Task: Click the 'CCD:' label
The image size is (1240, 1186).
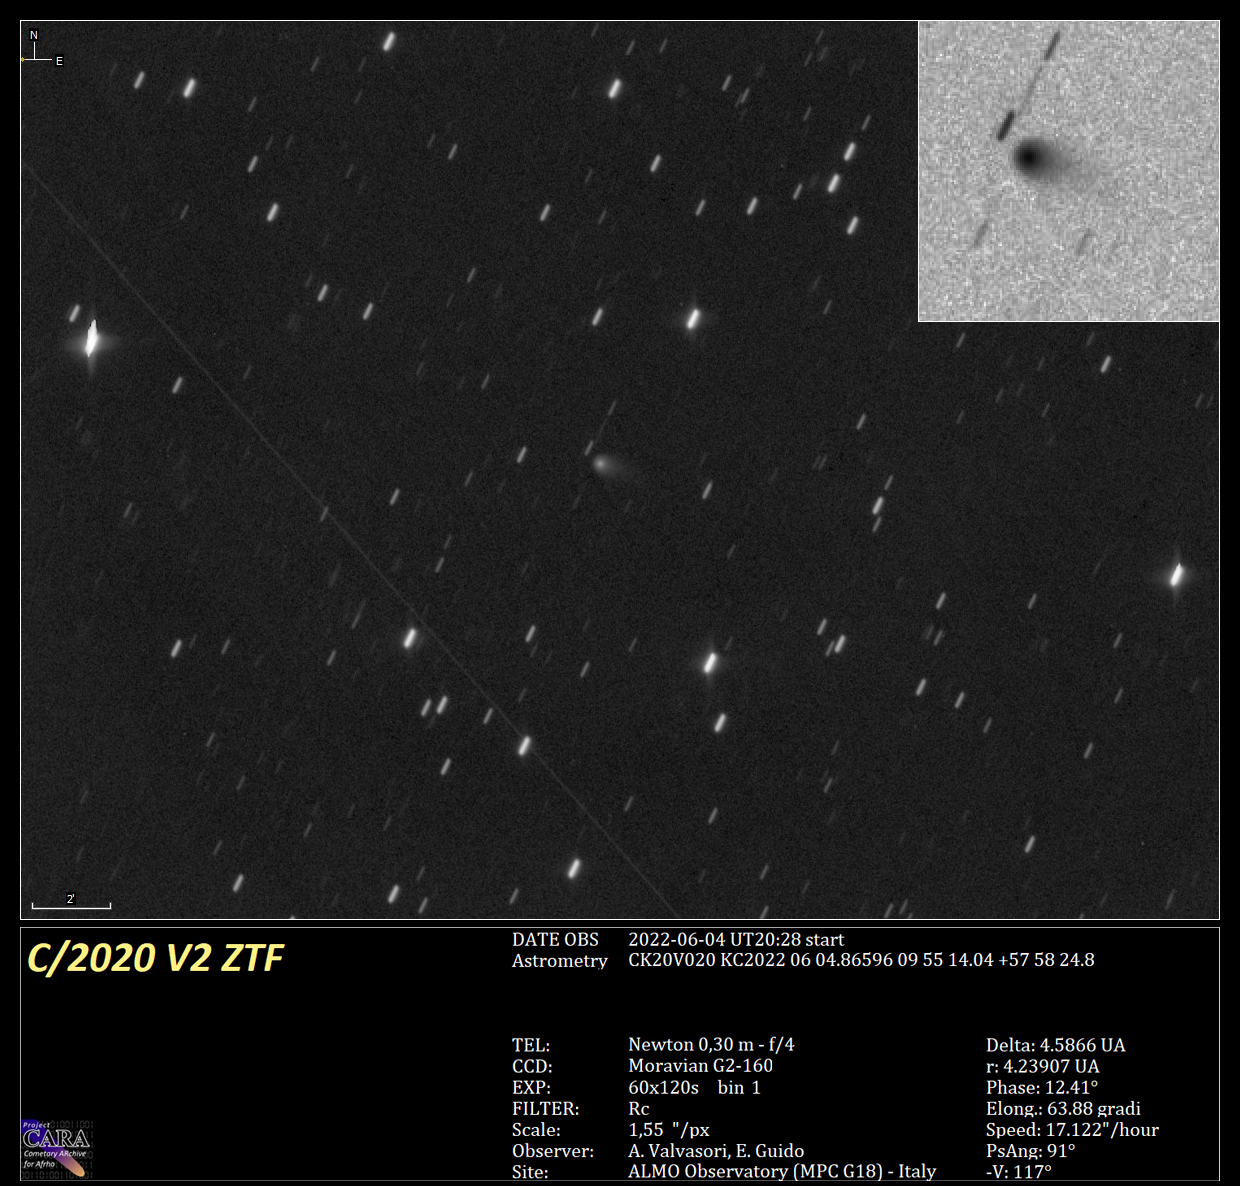Action: [532, 1066]
